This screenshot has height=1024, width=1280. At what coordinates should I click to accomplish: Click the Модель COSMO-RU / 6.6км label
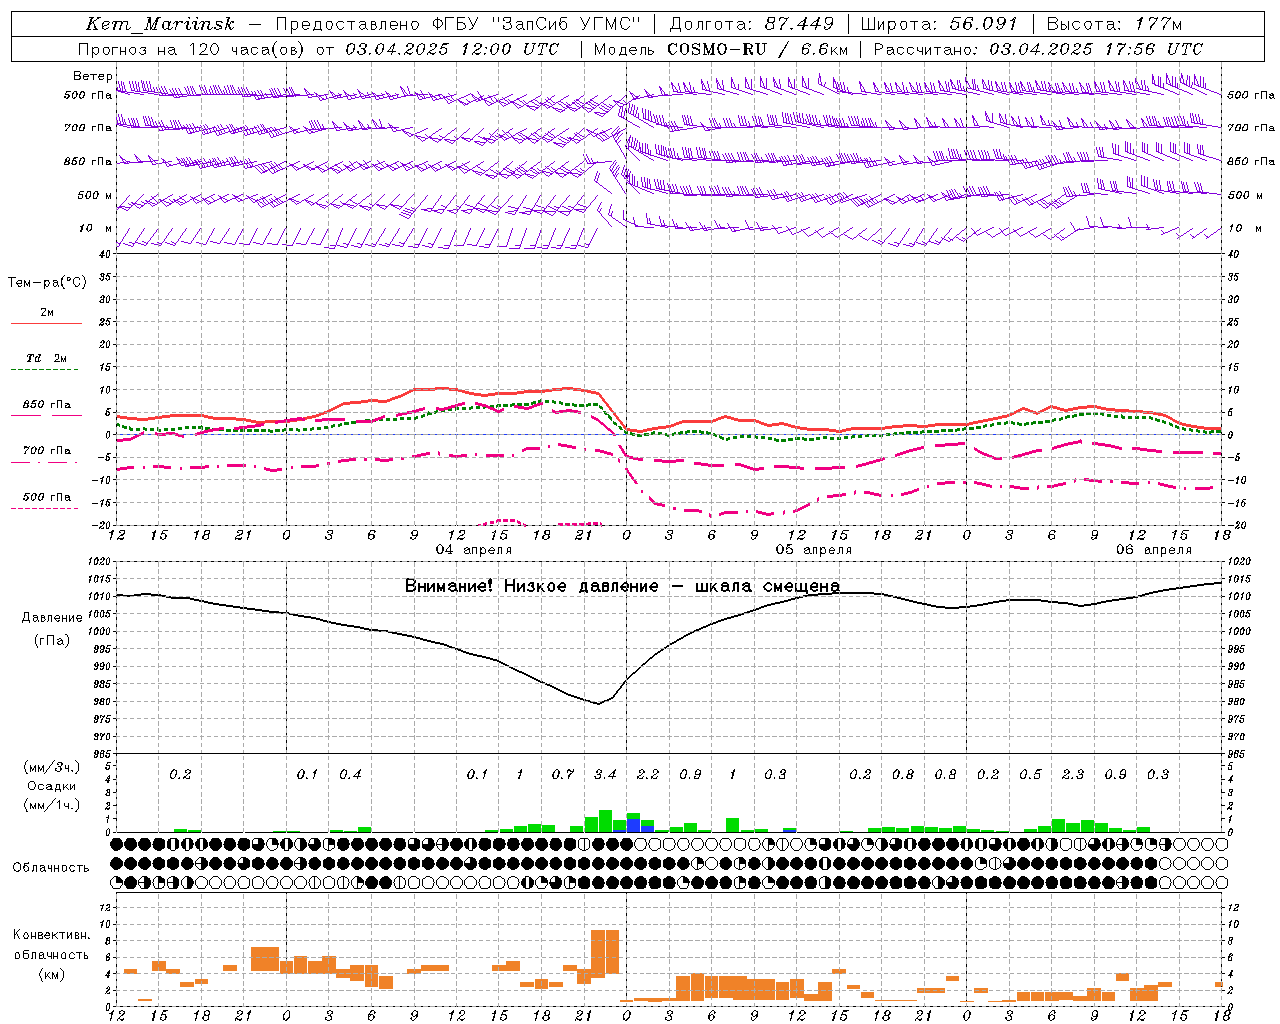[721, 49]
